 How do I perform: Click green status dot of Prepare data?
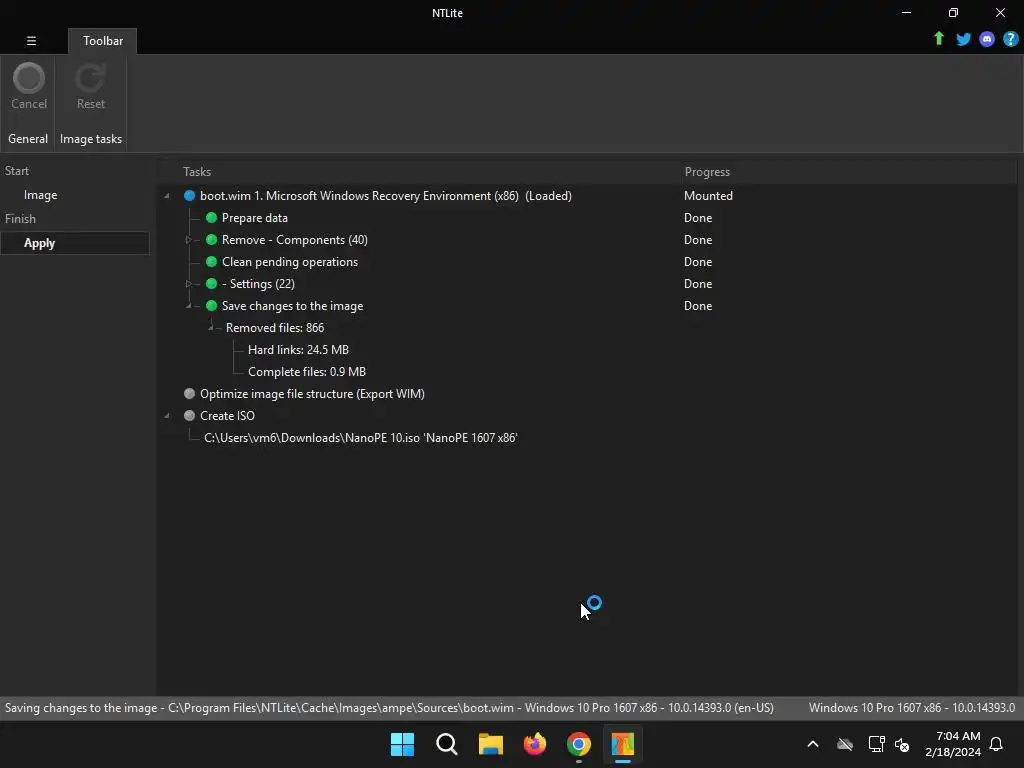211,218
